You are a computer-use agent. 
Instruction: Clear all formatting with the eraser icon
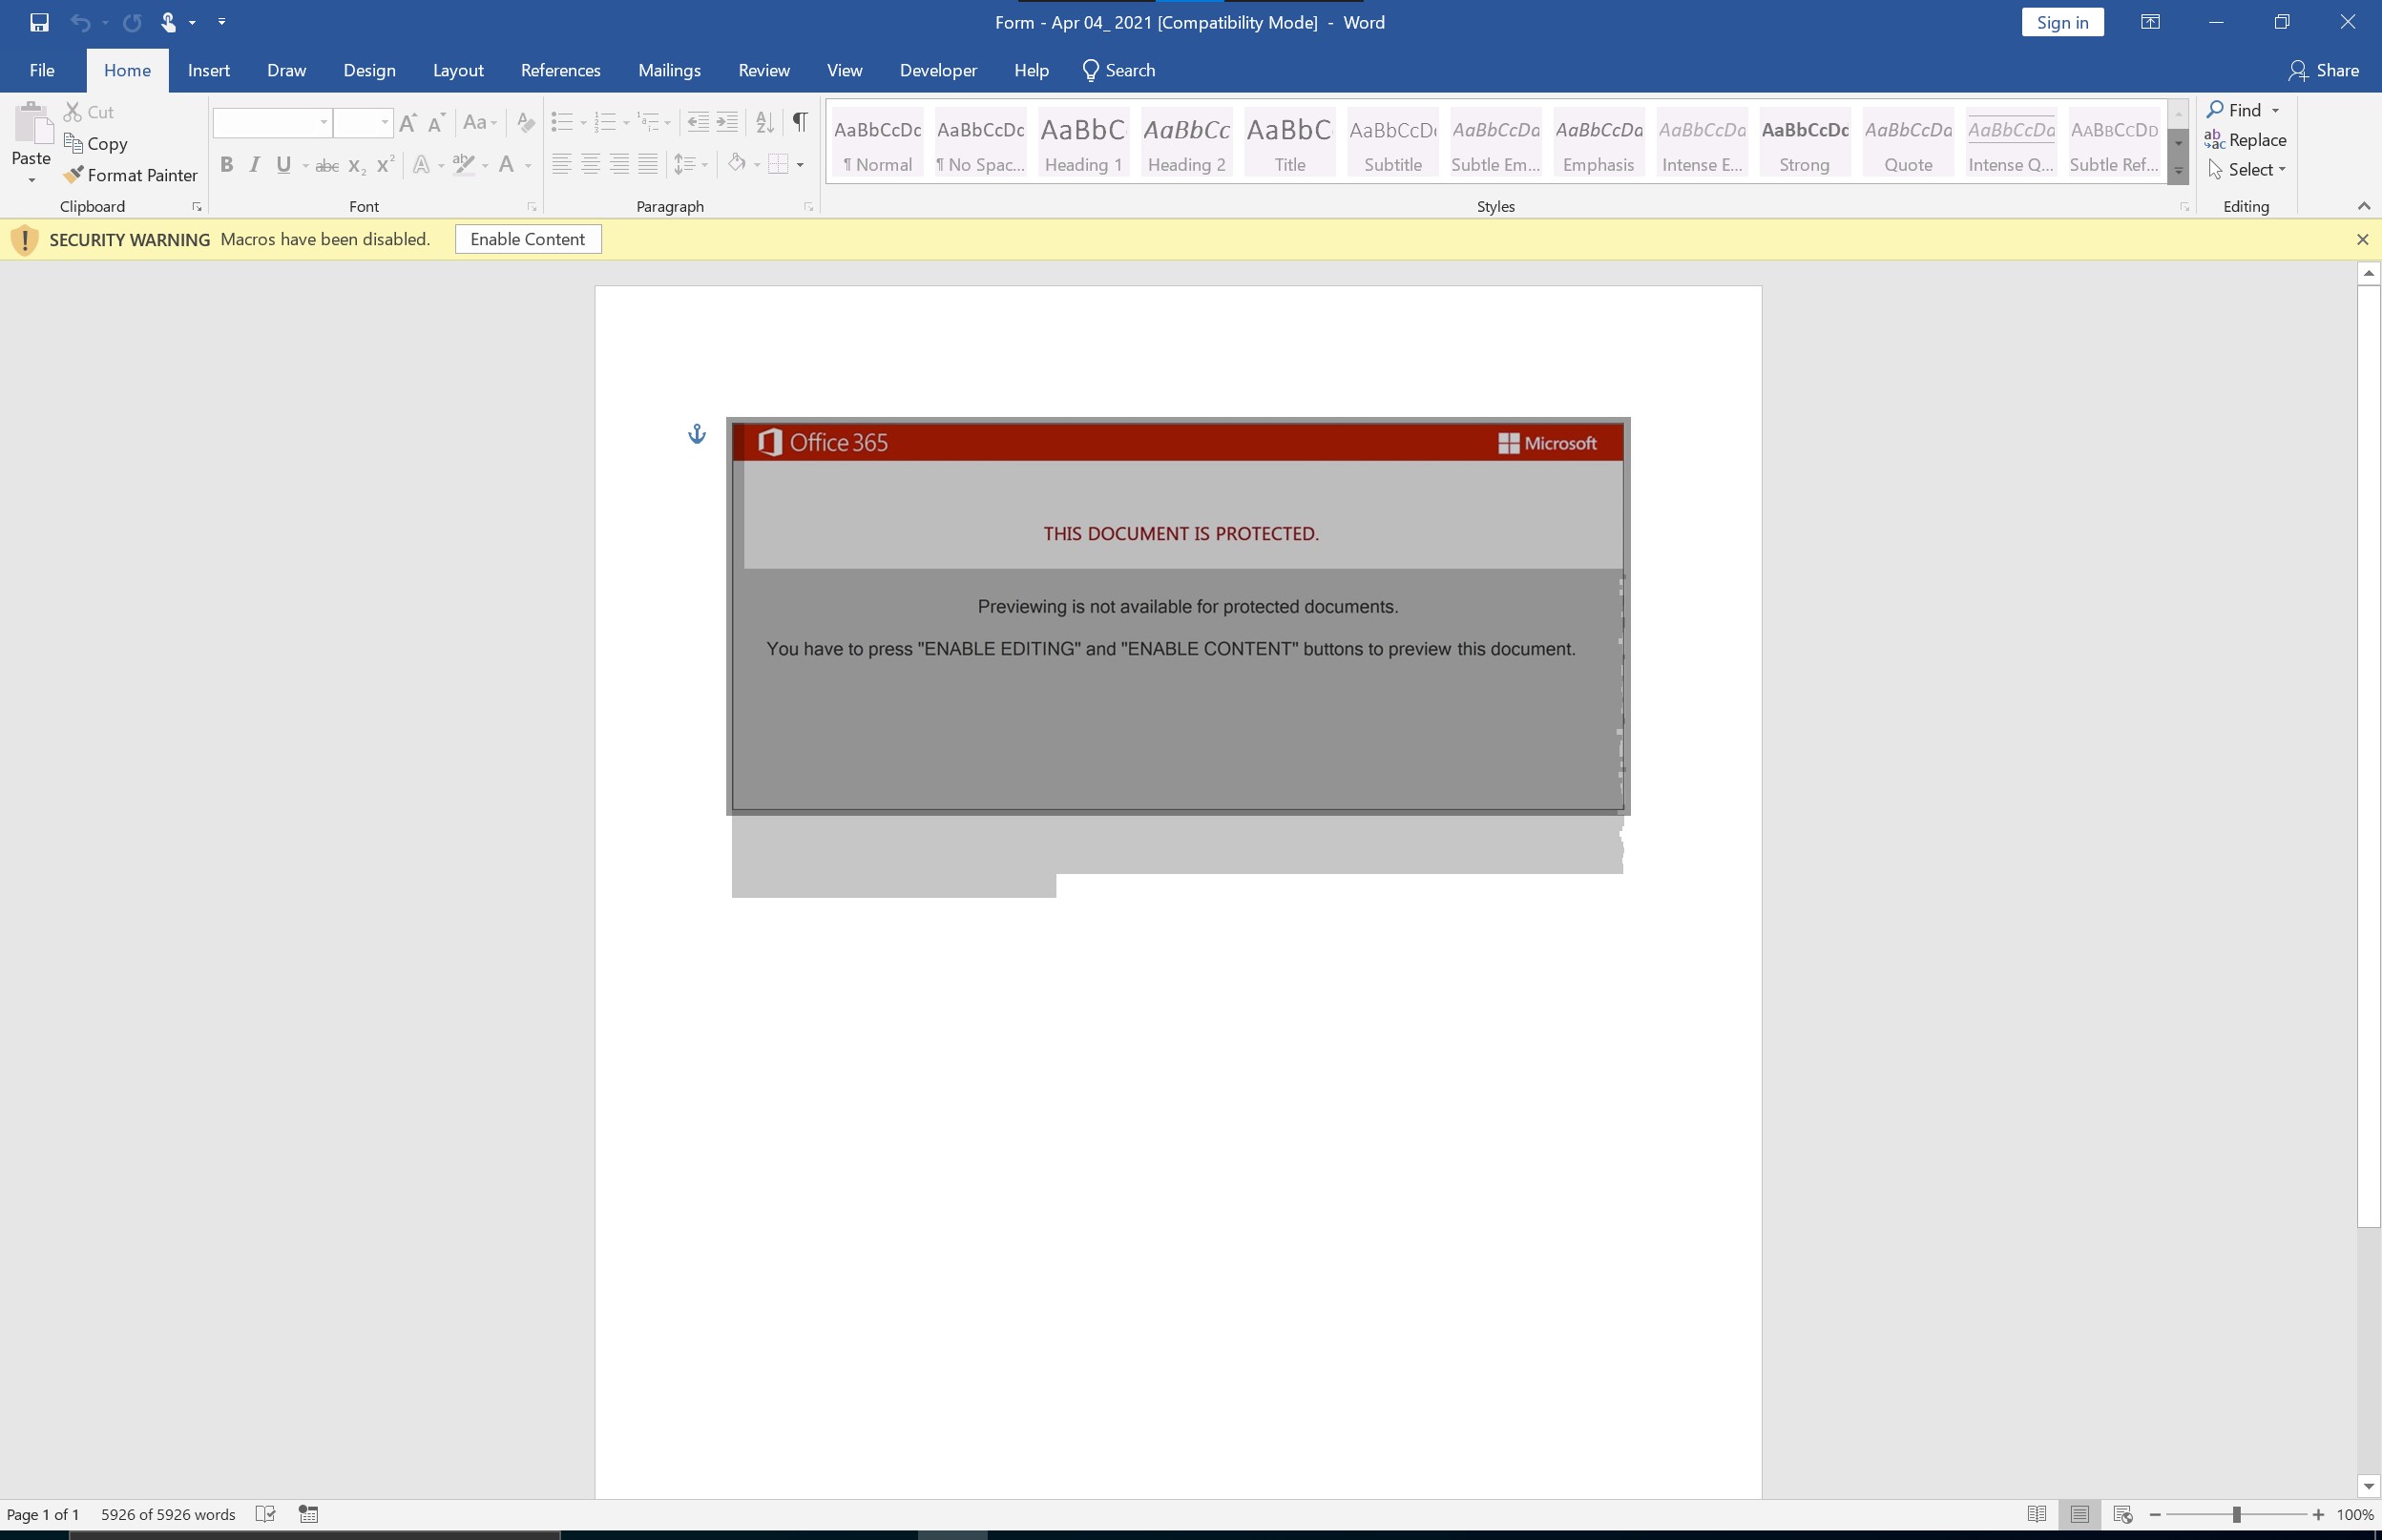pos(527,122)
